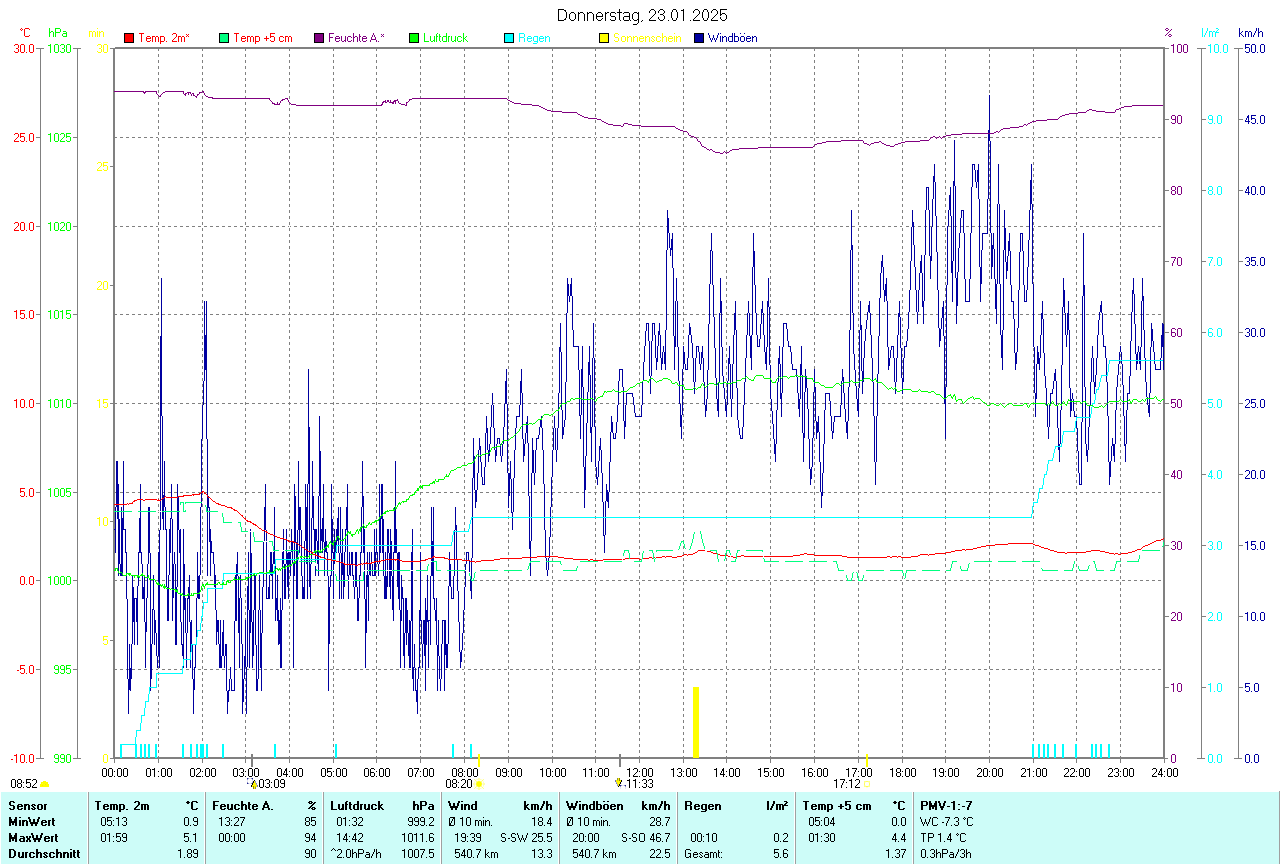Click the minimum humidity time 13:27
Screen dimensions: 1280x864
pos(233,821)
